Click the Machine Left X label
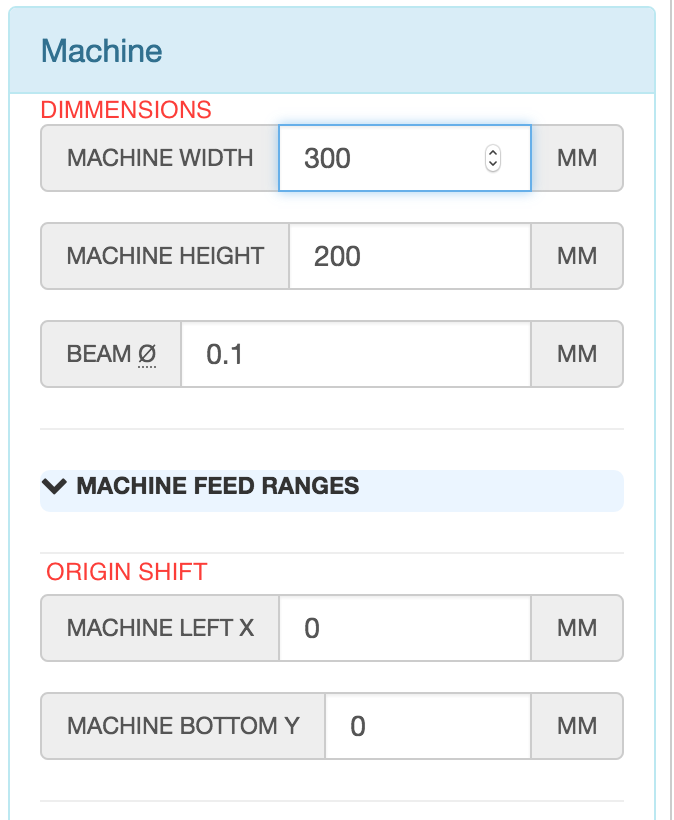The height and width of the screenshot is (820, 674). [x=160, y=628]
